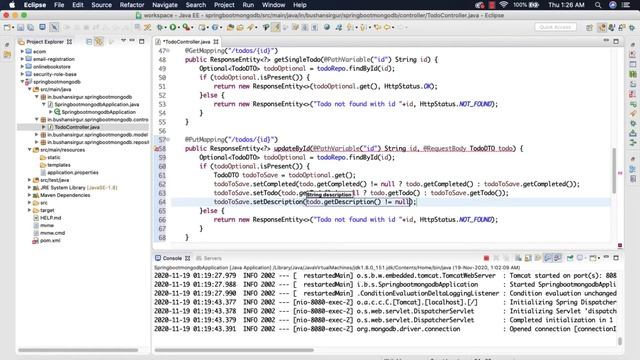Maximize the editor area
Image resolution: width=640 pixels, height=360 pixels.
pos(616,41)
